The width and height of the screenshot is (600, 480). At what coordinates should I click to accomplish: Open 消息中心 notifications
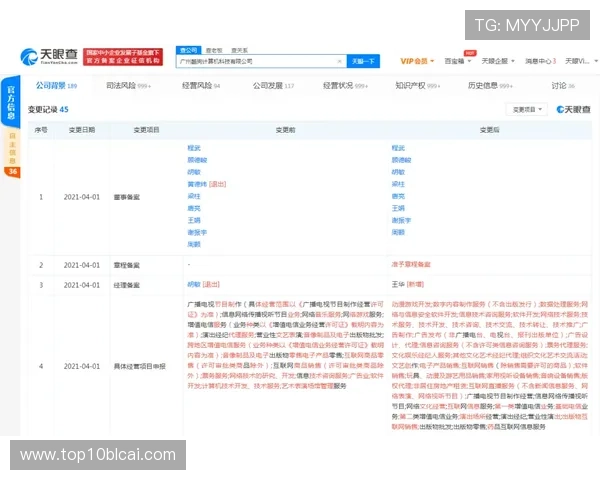(540, 61)
